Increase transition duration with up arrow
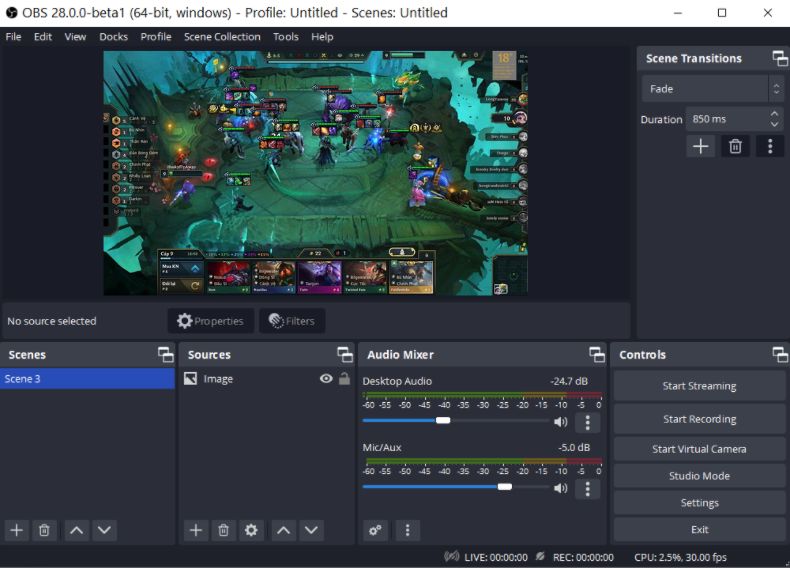 point(774,114)
